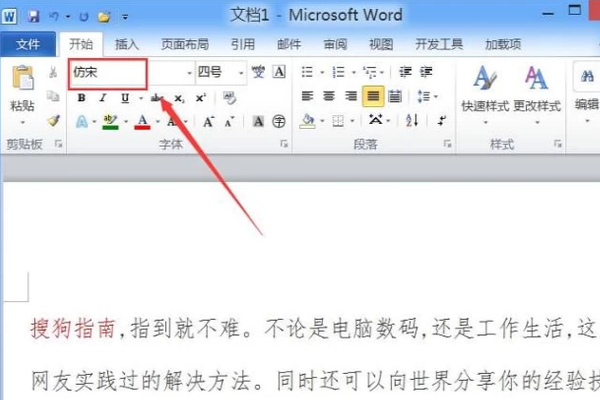The image size is (600, 400).
Task: Toggle bold formatting
Action: [81, 98]
